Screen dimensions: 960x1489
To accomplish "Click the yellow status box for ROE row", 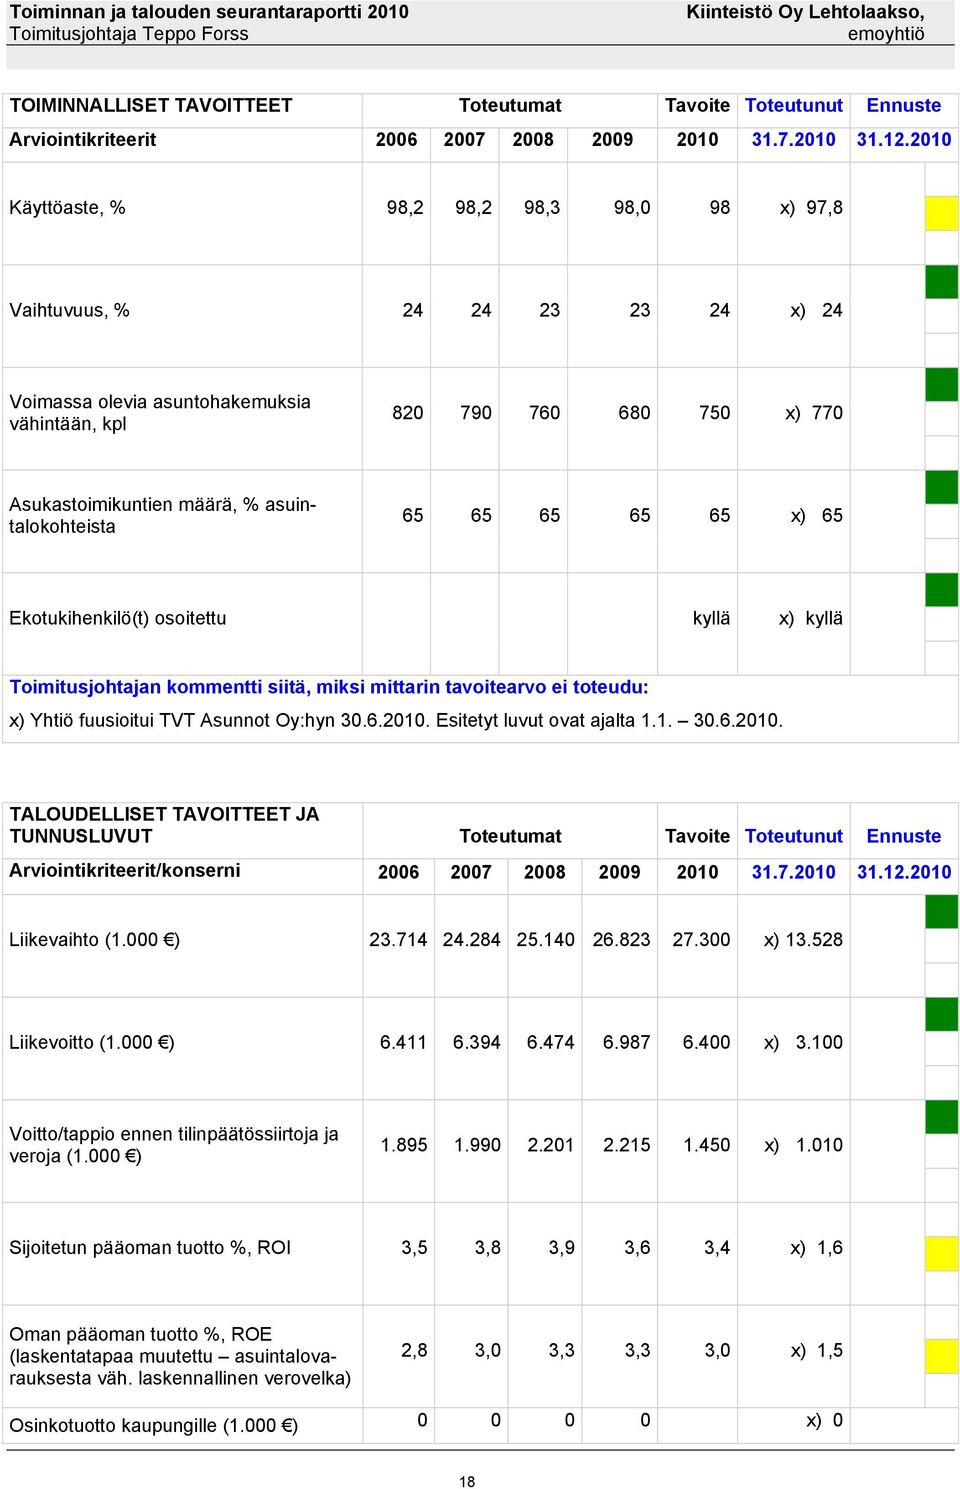I will (x=941, y=1356).
